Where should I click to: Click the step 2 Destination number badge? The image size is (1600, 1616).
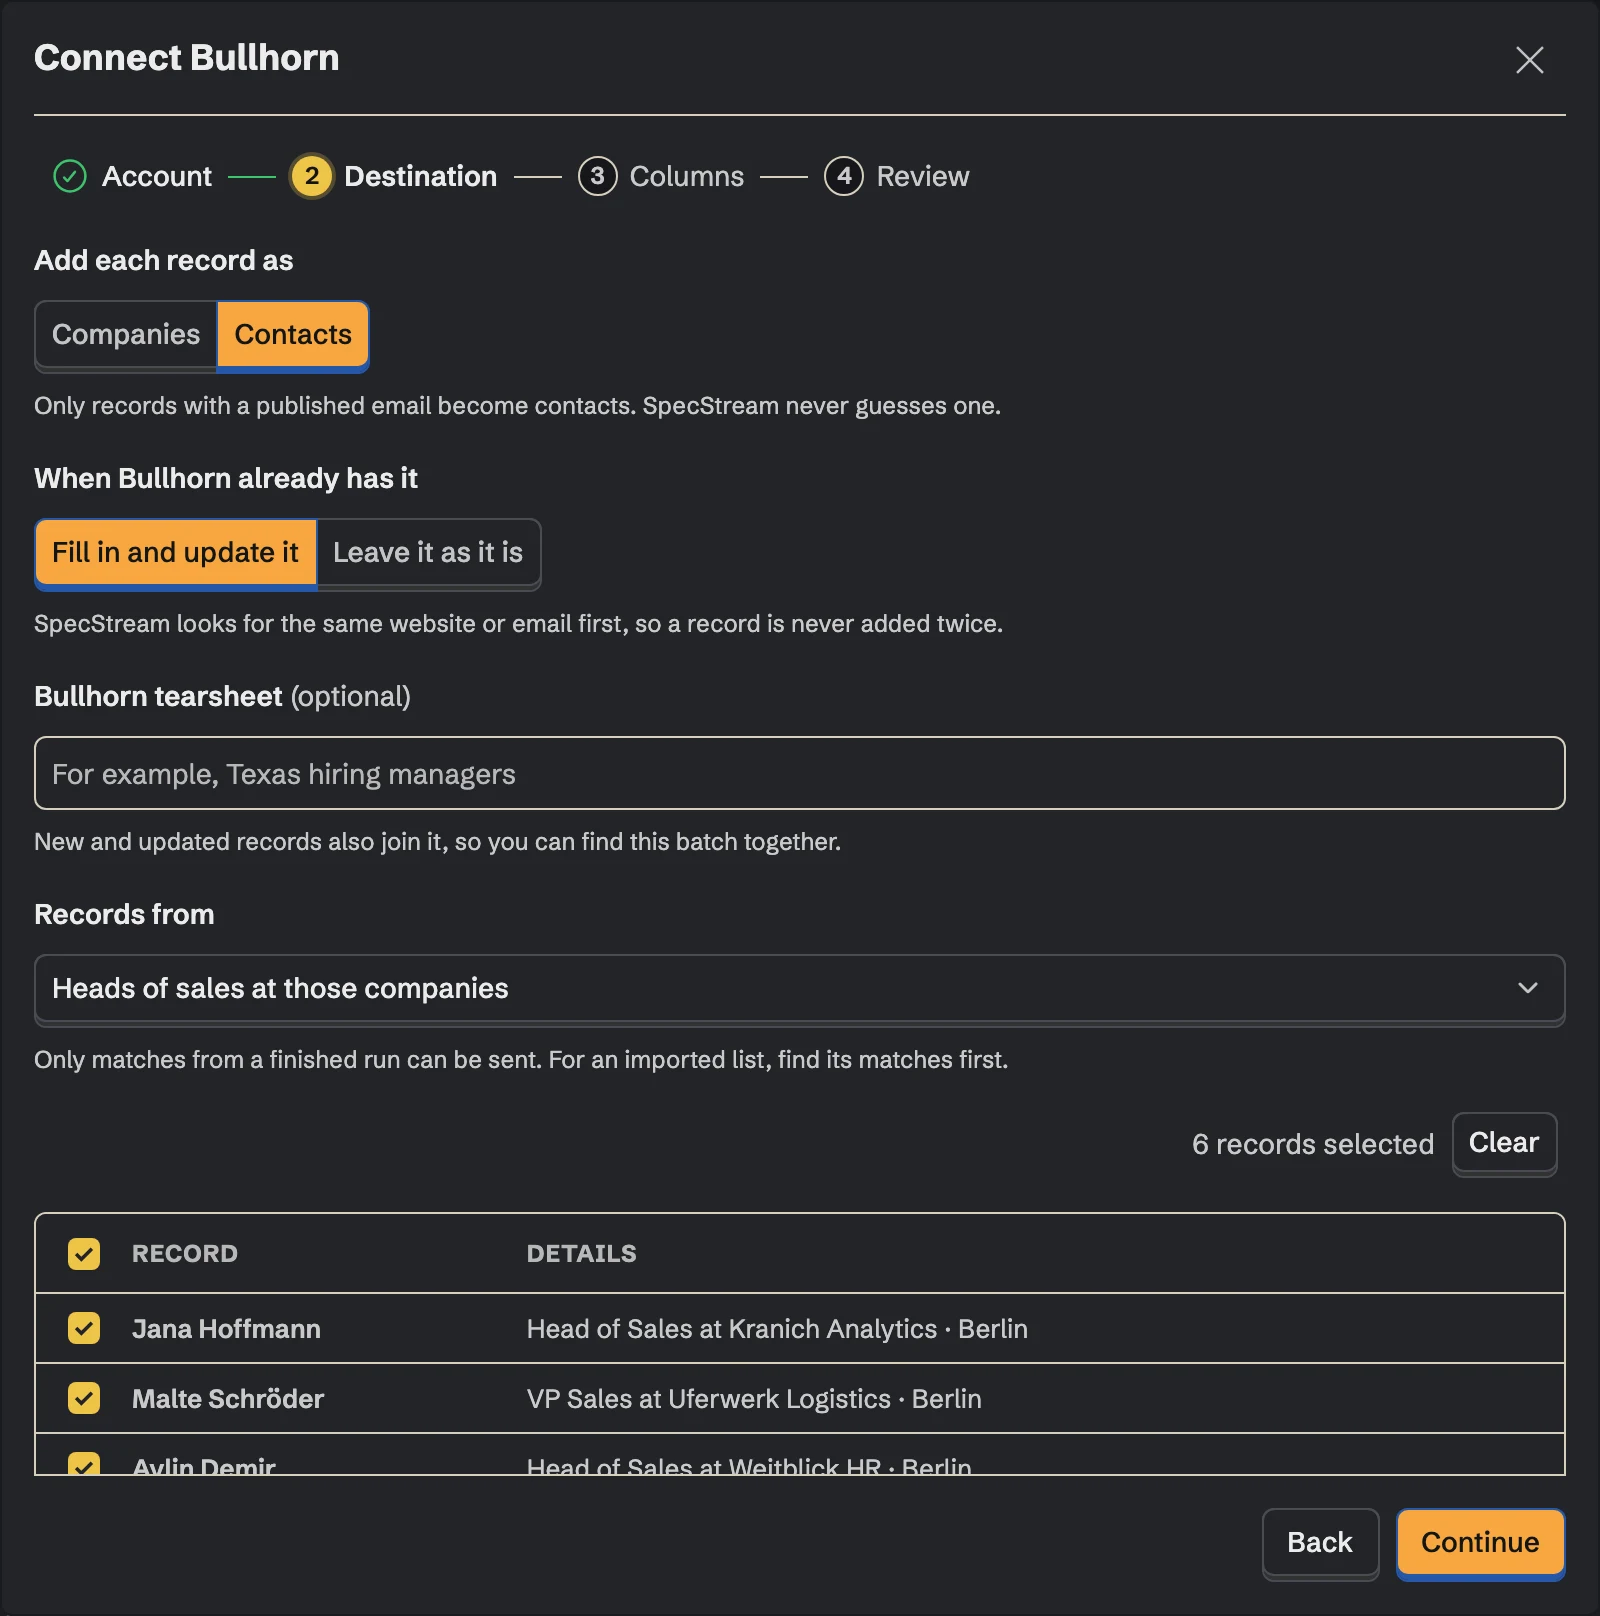click(x=312, y=177)
